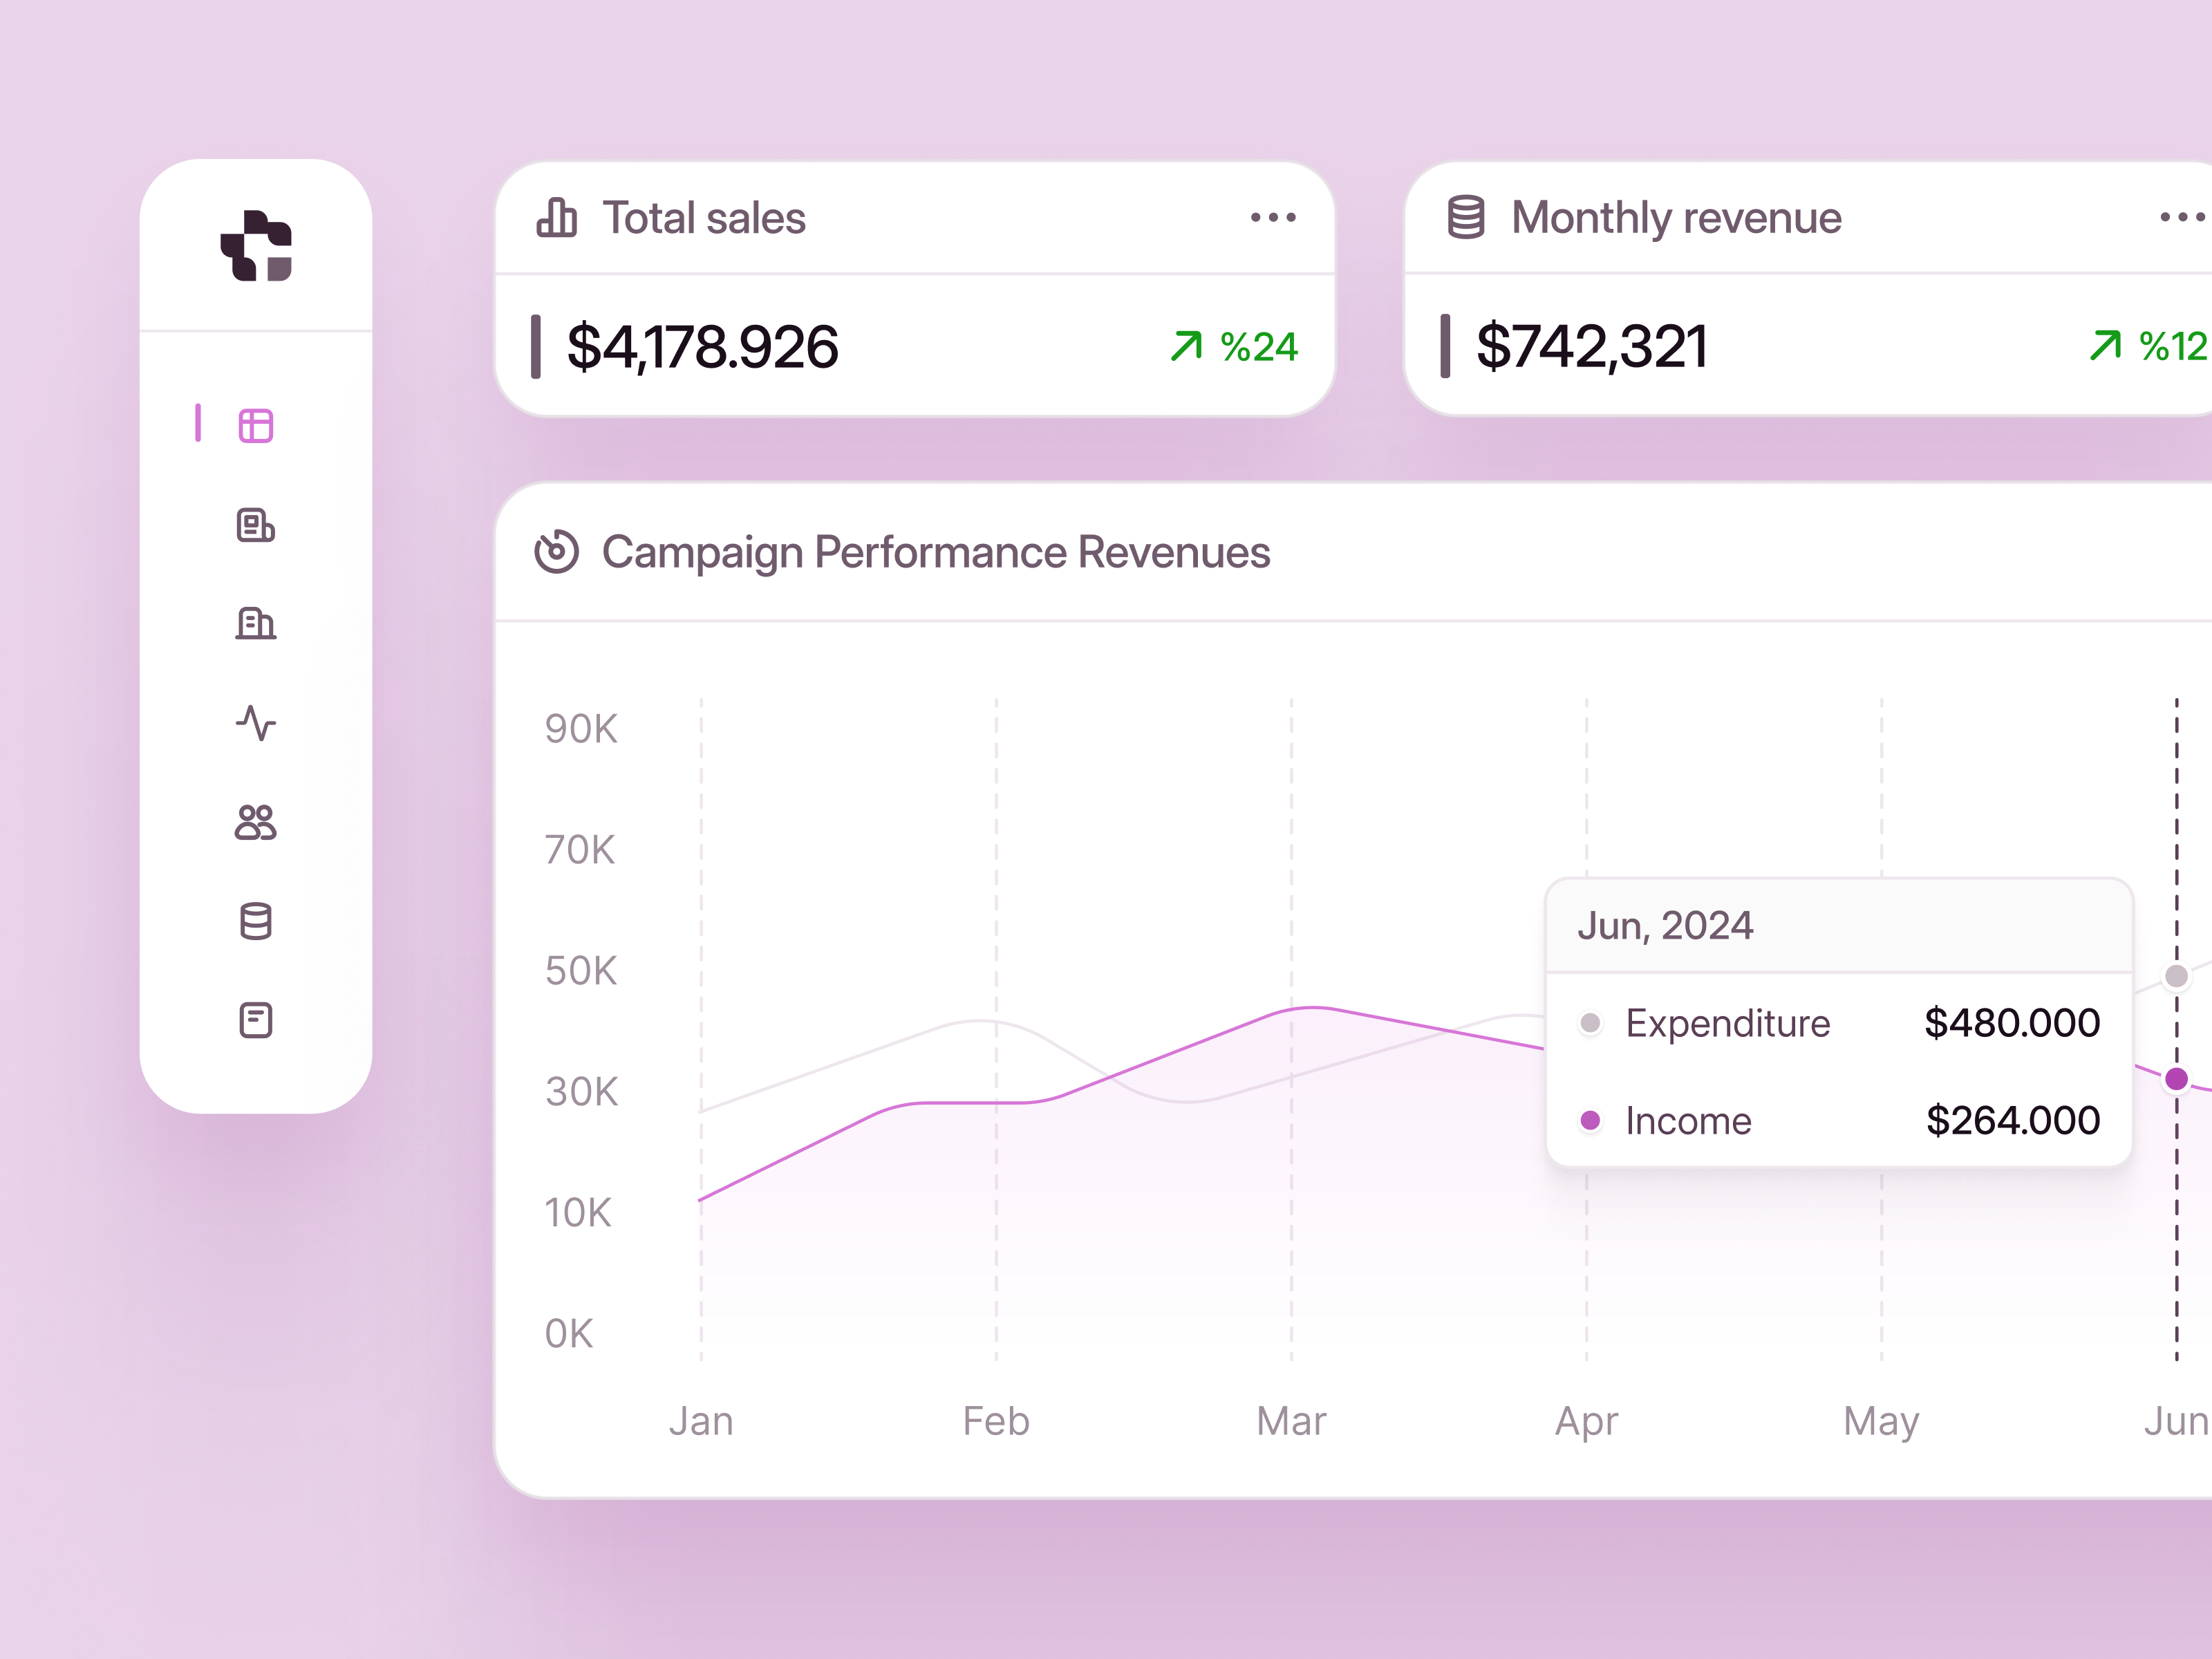Click the green arrow next to %12
2212x1659 pixels.
2106,346
